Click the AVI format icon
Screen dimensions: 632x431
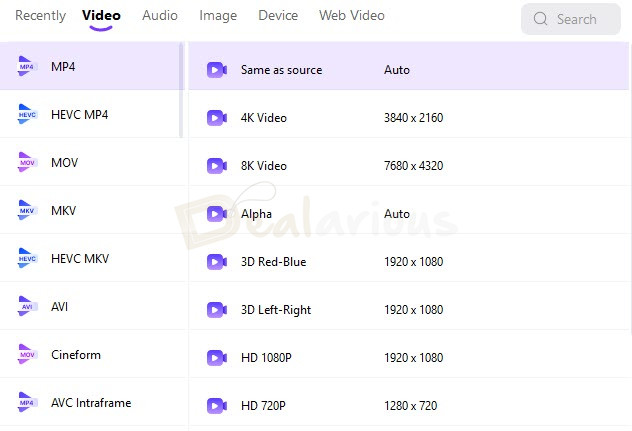coord(27,306)
